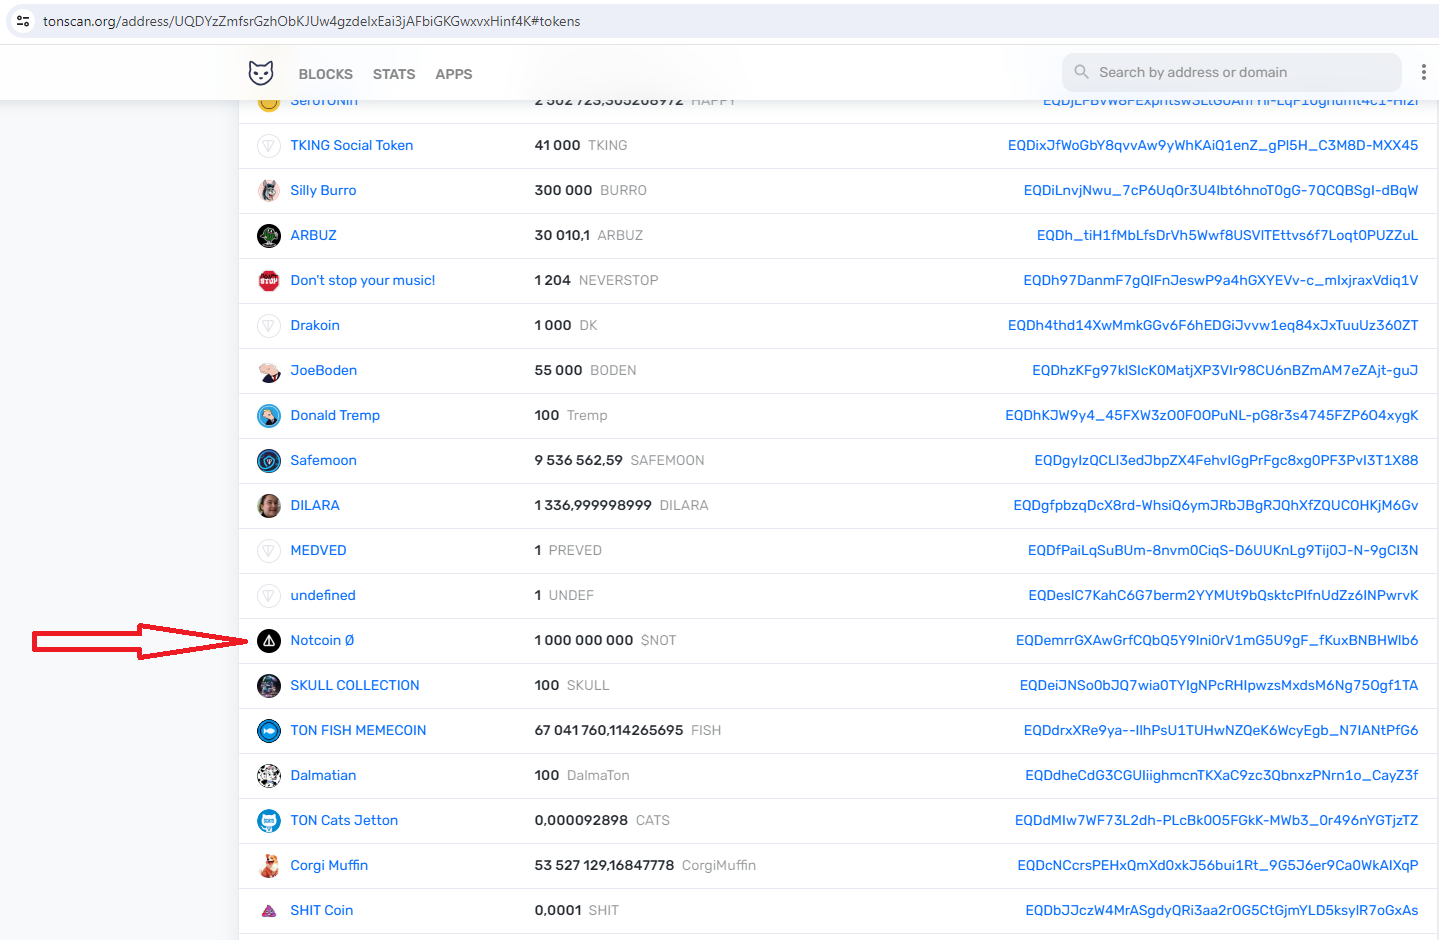Image resolution: width=1439 pixels, height=940 pixels.
Task: Click the undefined token placeholder icon
Action: (269, 596)
